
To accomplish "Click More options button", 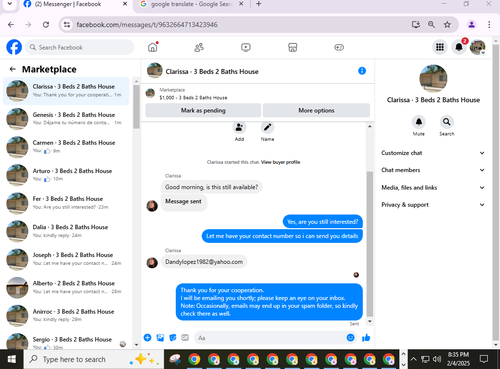I will (x=316, y=110).
